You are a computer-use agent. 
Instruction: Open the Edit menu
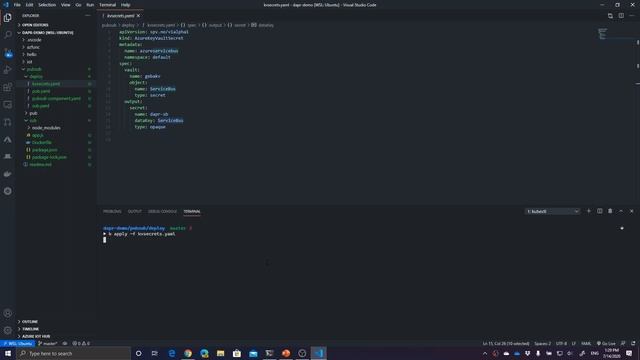(x=29, y=5)
